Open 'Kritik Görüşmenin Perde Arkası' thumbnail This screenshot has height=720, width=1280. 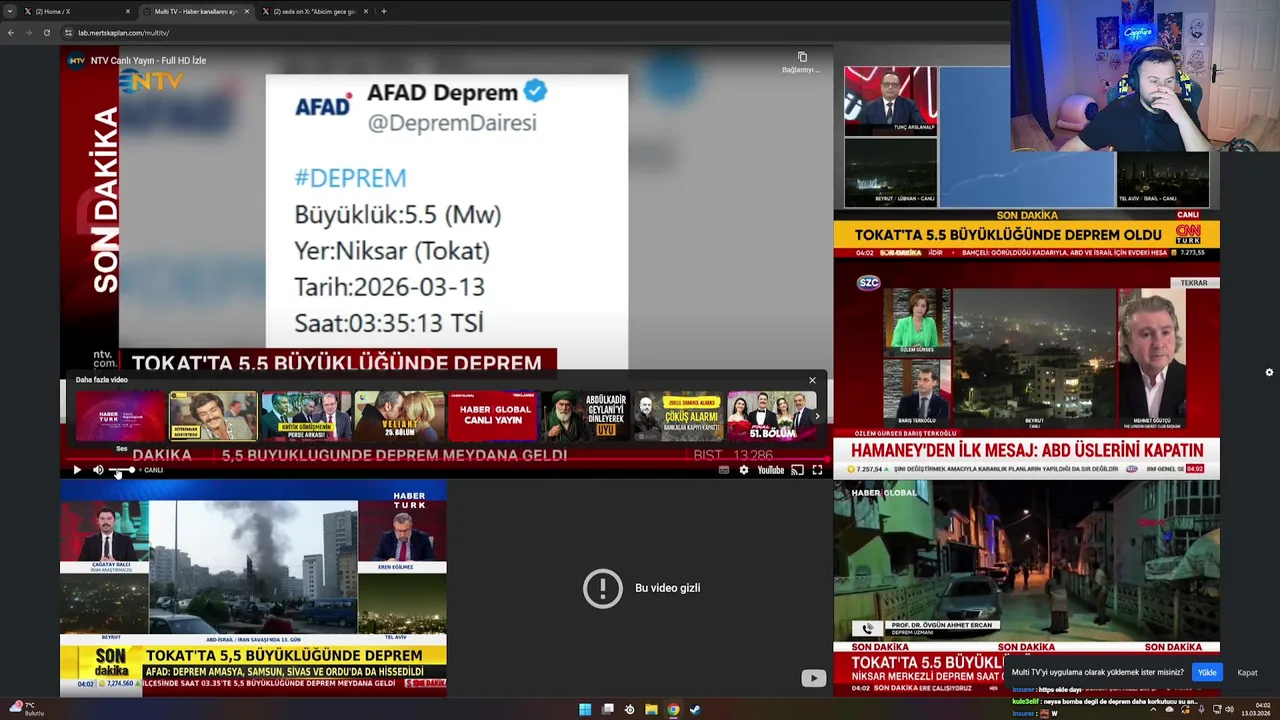point(306,416)
